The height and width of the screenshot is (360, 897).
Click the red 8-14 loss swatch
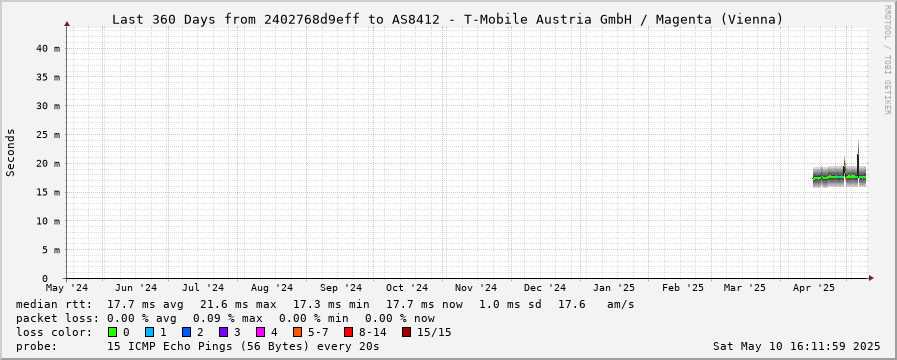(348, 332)
